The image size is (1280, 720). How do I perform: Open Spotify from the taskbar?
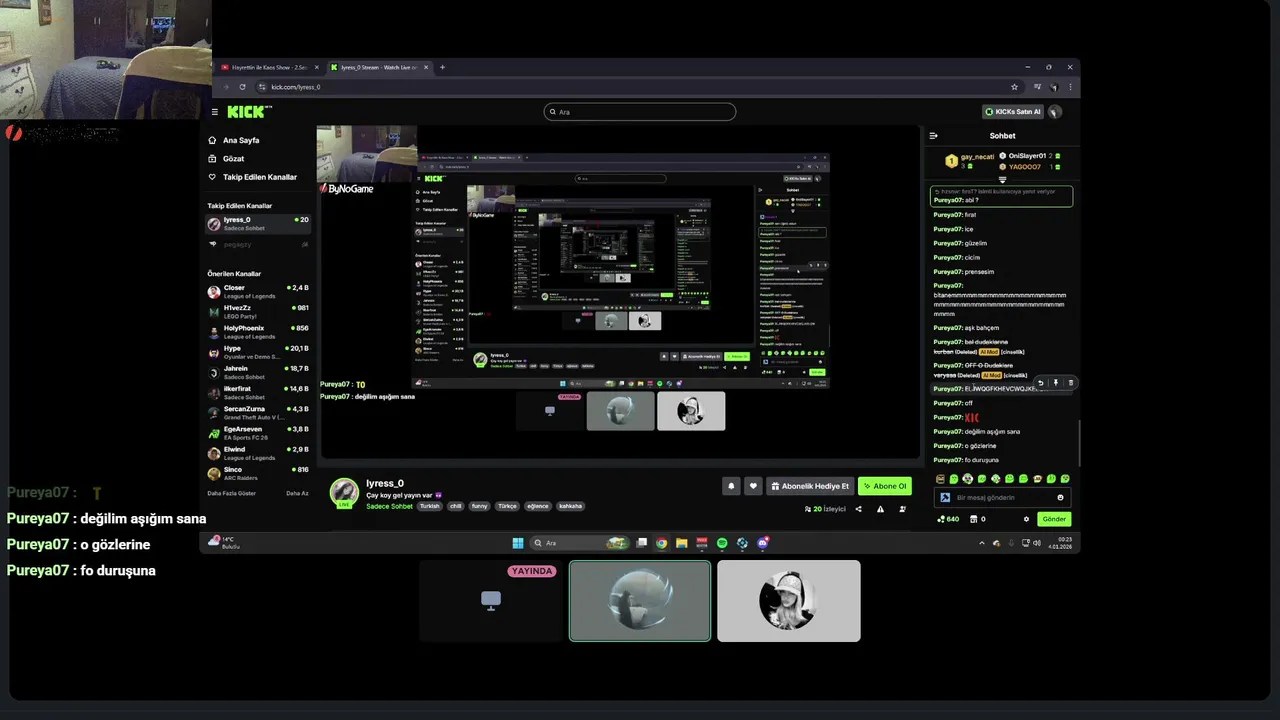click(x=722, y=543)
